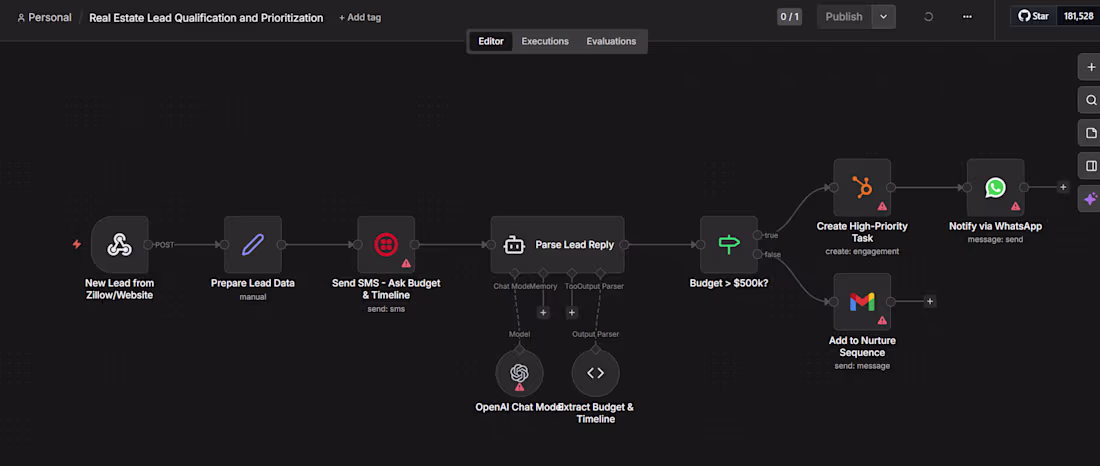The image size is (1100, 466).
Task: Click the 'Budget > $500k?' node label
Action: tap(729, 284)
